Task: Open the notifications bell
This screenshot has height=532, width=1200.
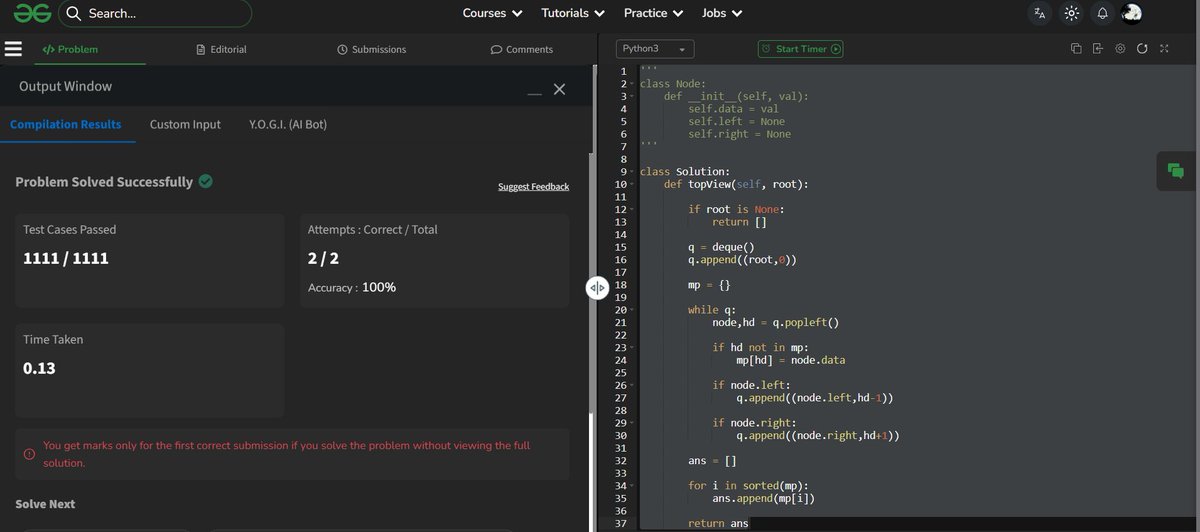Action: (x=1102, y=14)
